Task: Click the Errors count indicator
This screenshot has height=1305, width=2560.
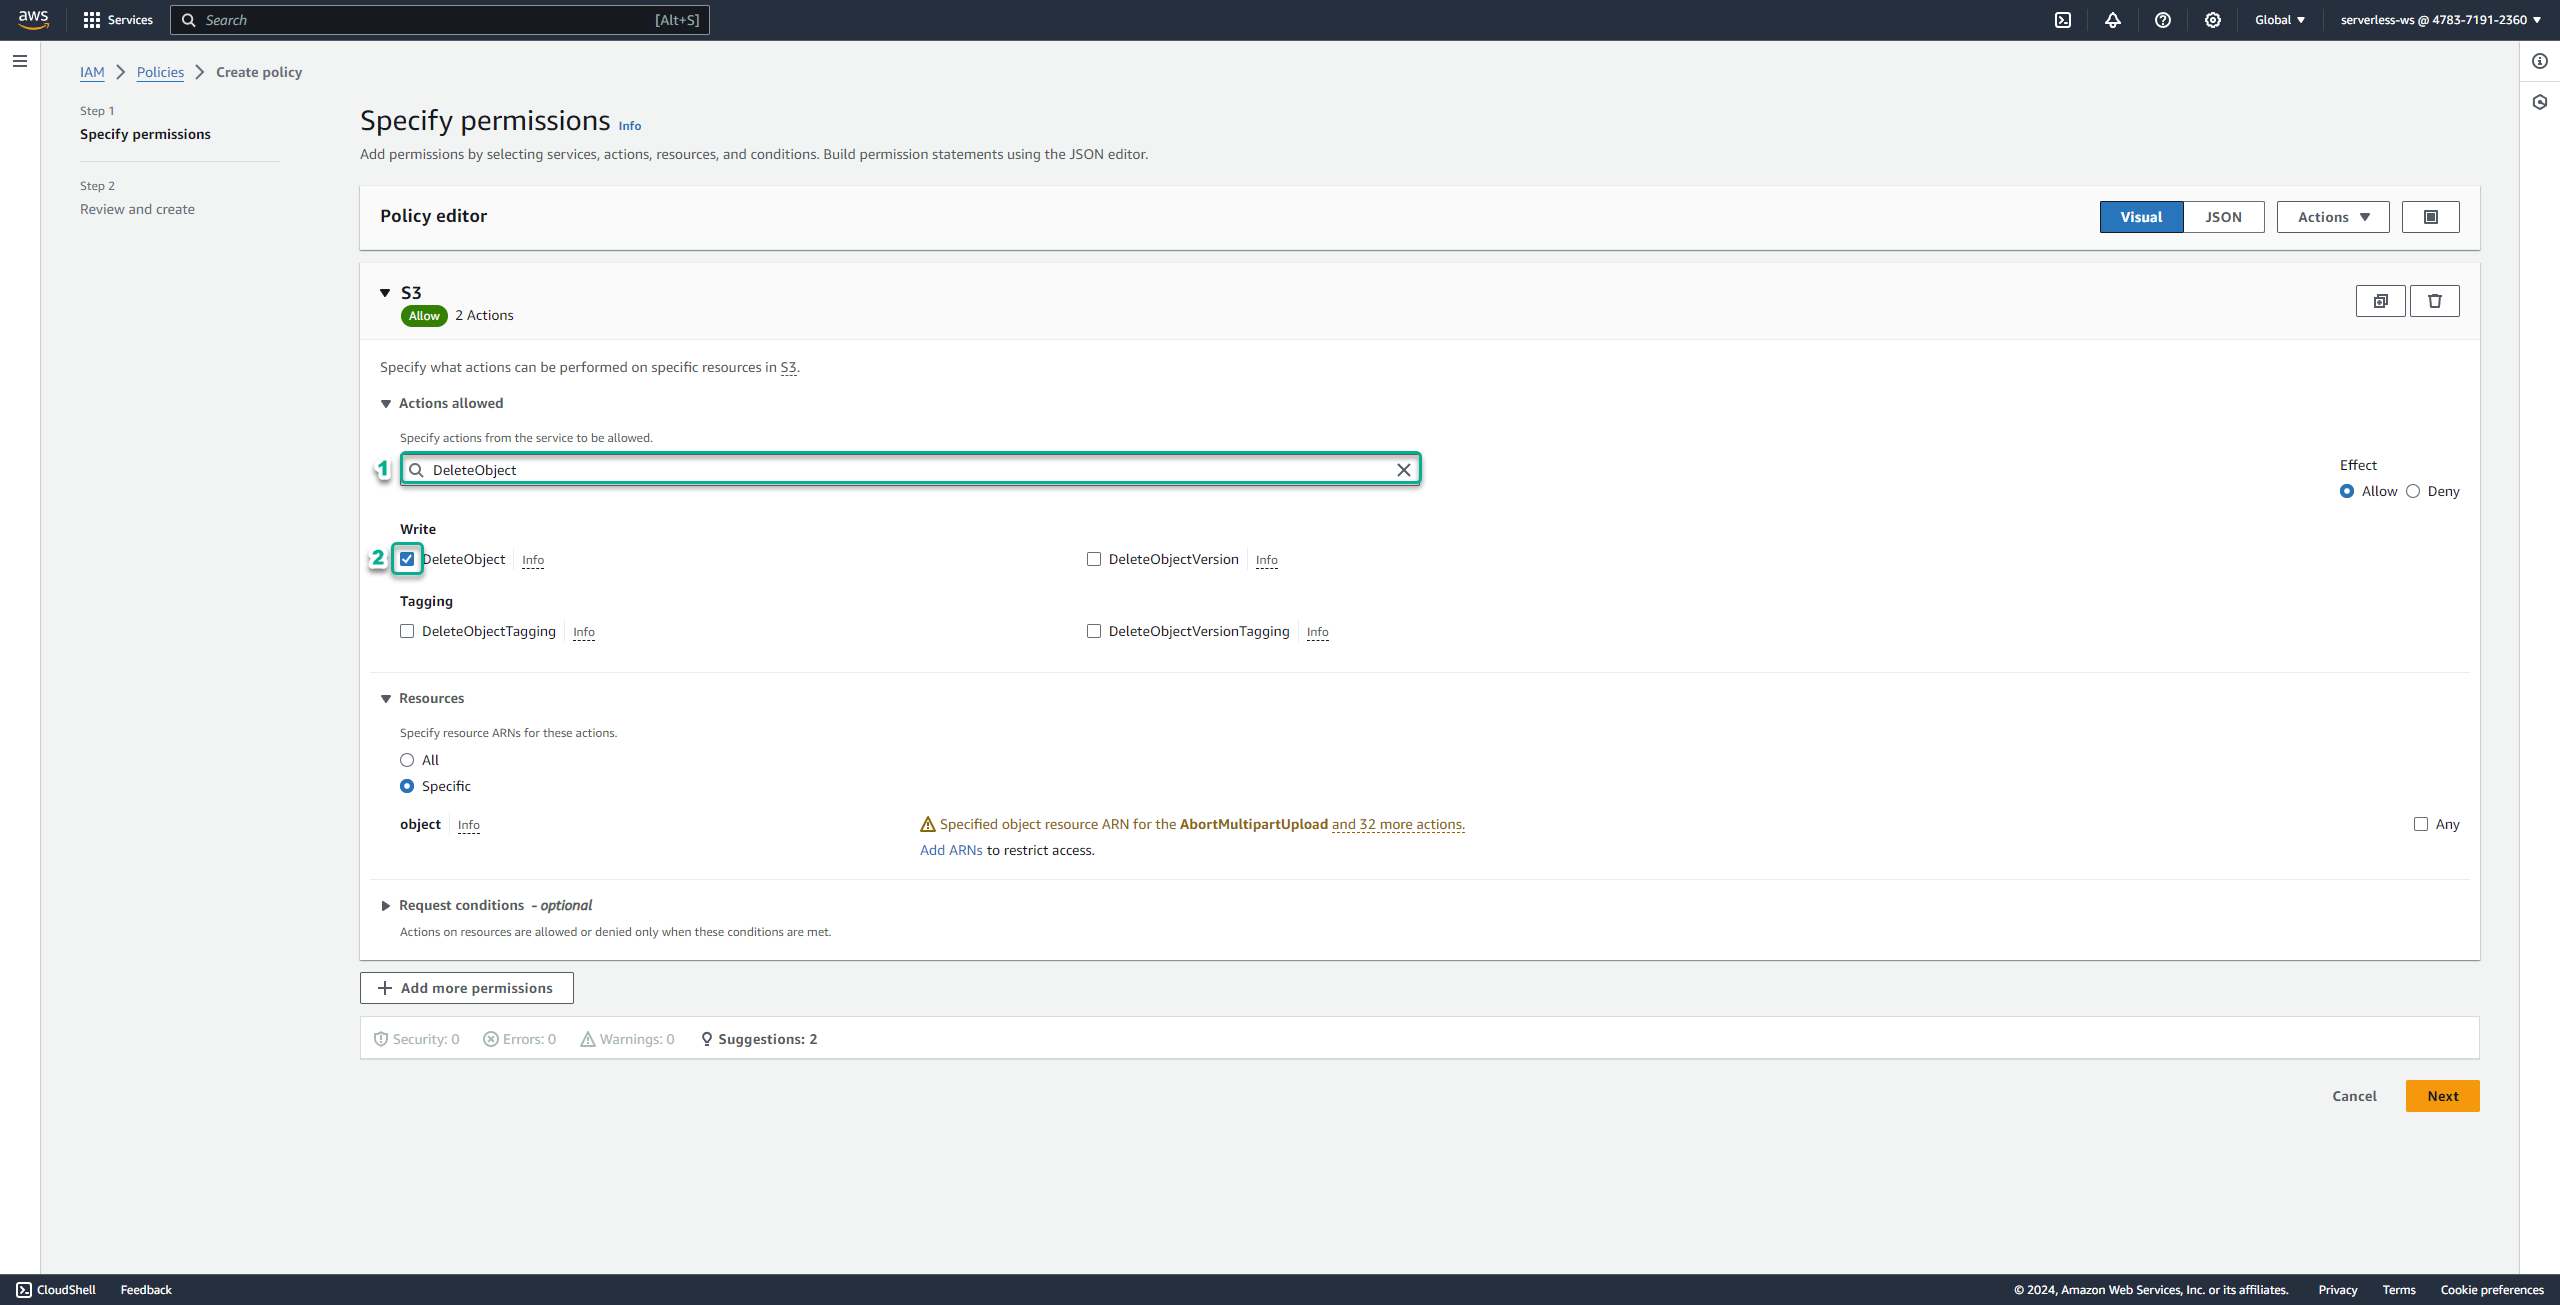Action: (x=520, y=1039)
